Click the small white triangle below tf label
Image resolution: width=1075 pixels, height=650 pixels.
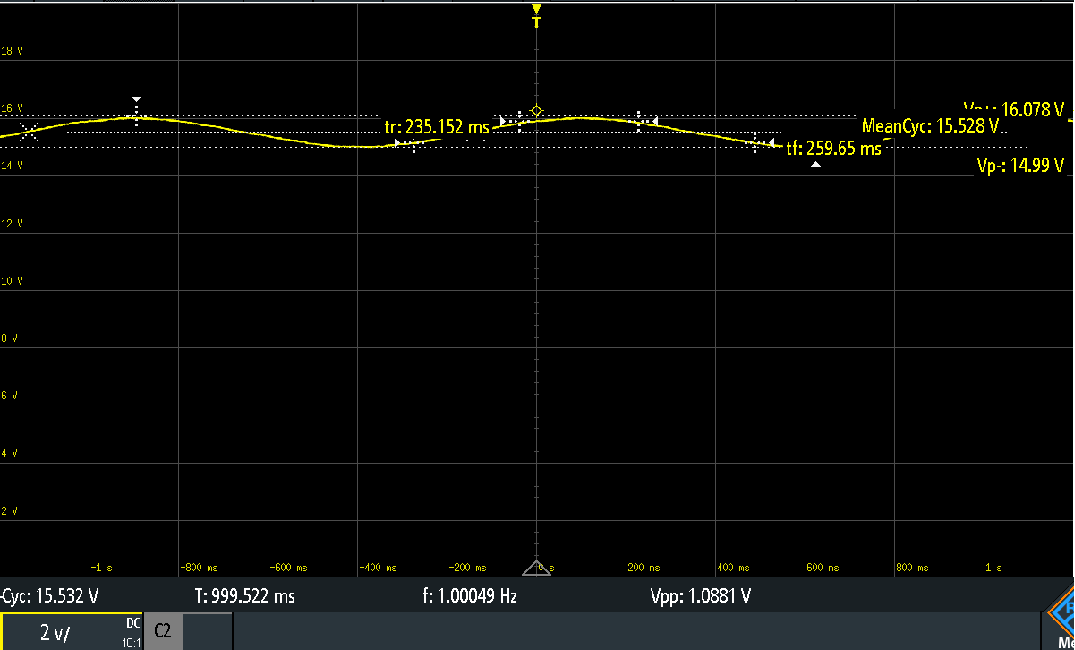click(x=816, y=165)
